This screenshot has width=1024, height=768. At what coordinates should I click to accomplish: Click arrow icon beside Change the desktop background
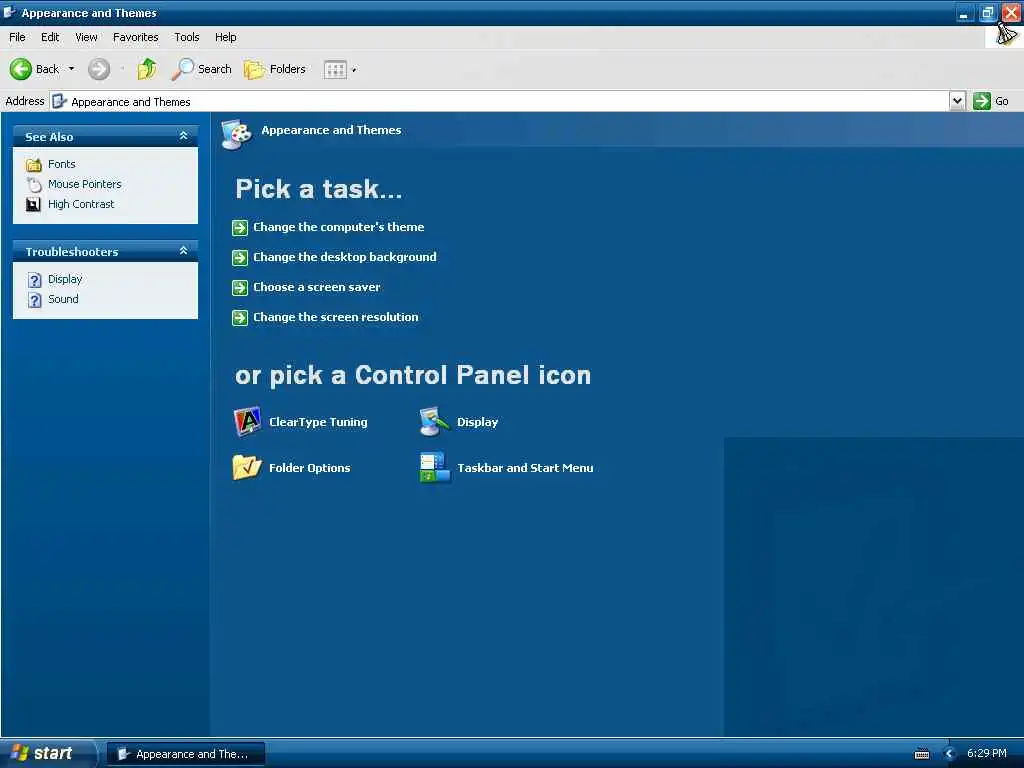pos(240,257)
